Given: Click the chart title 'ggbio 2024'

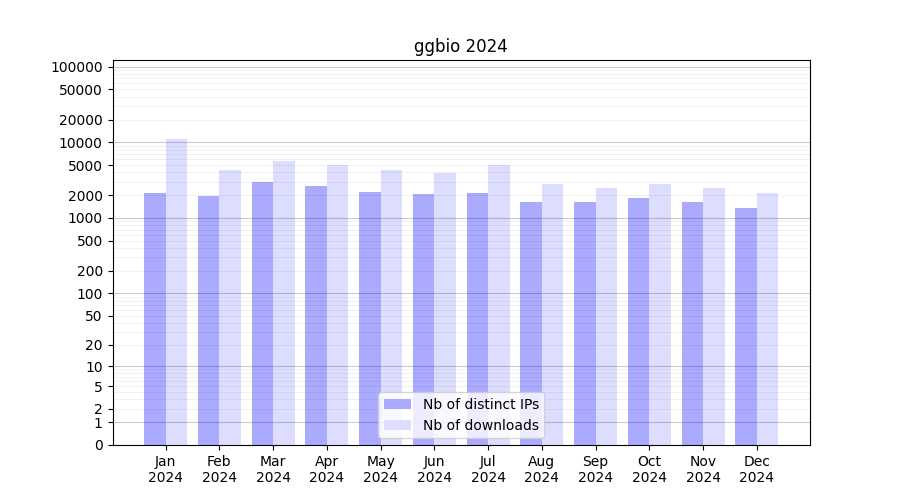Looking at the screenshot, I should pyautogui.click(x=460, y=46).
